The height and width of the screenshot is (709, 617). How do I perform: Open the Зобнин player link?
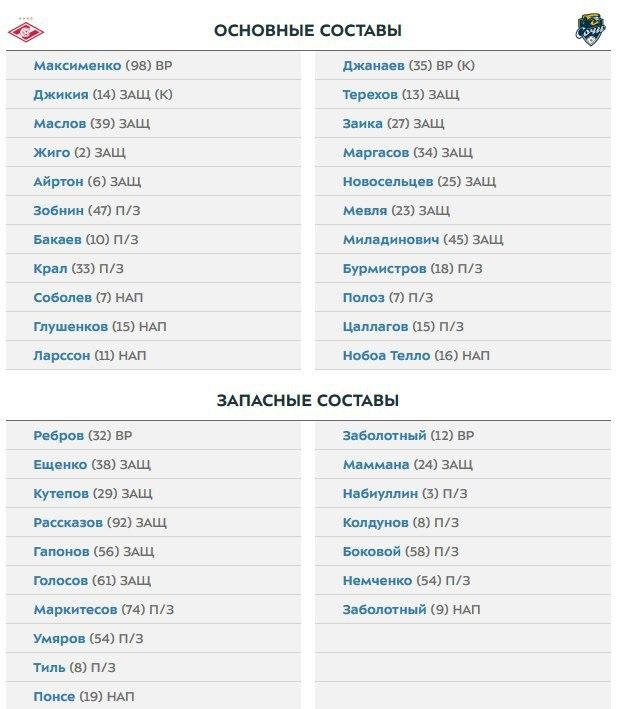click(60, 211)
